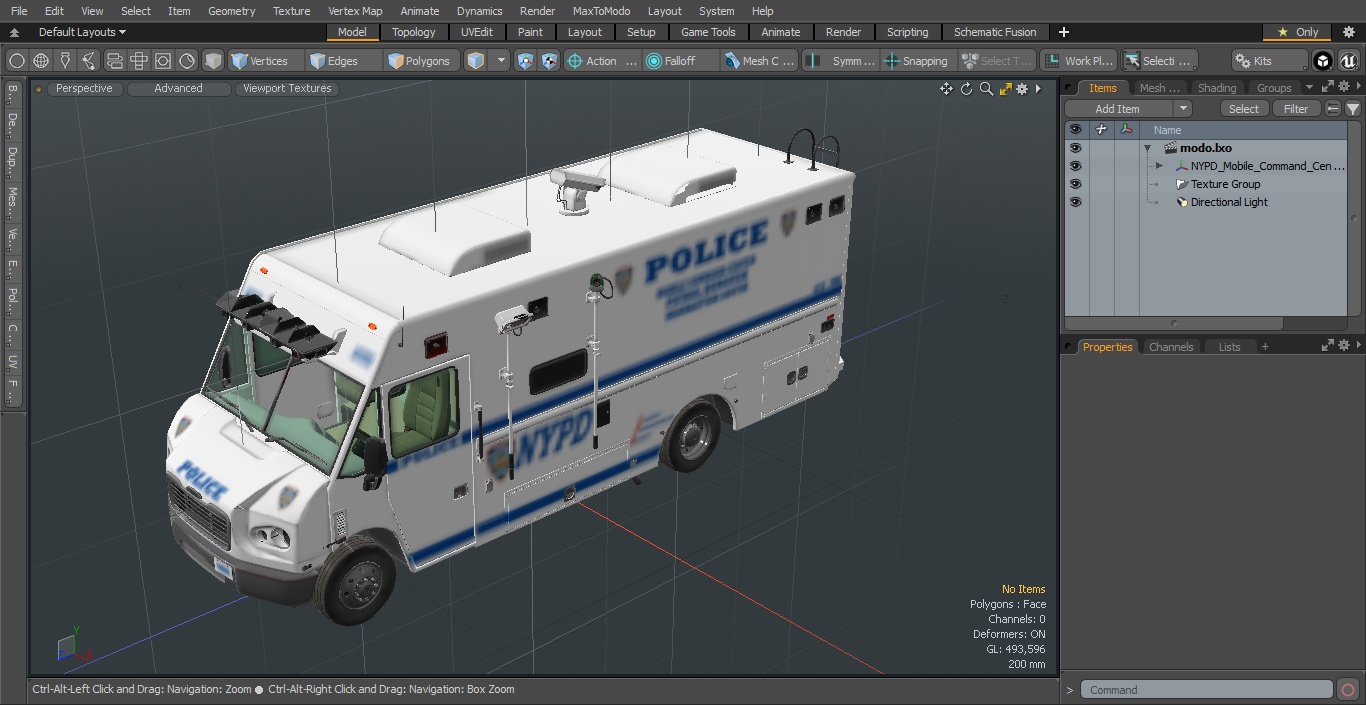Open the Perspective view type dropdown

point(84,88)
